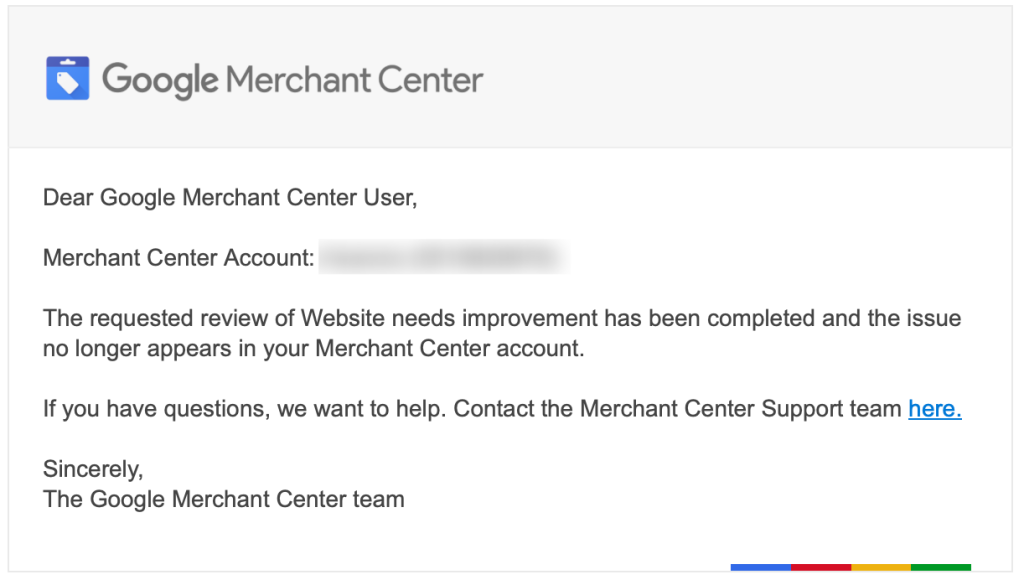1024x585 pixels.
Task: Click the "Merchant Center Account:" label
Action: click(179, 258)
